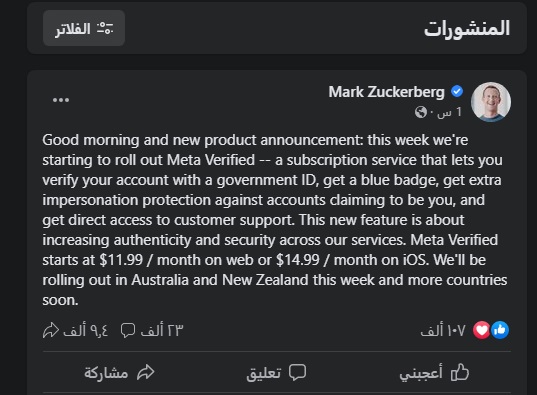Open the comments count ٢٣ ألف
This screenshot has width=537, height=395.
pos(162,330)
